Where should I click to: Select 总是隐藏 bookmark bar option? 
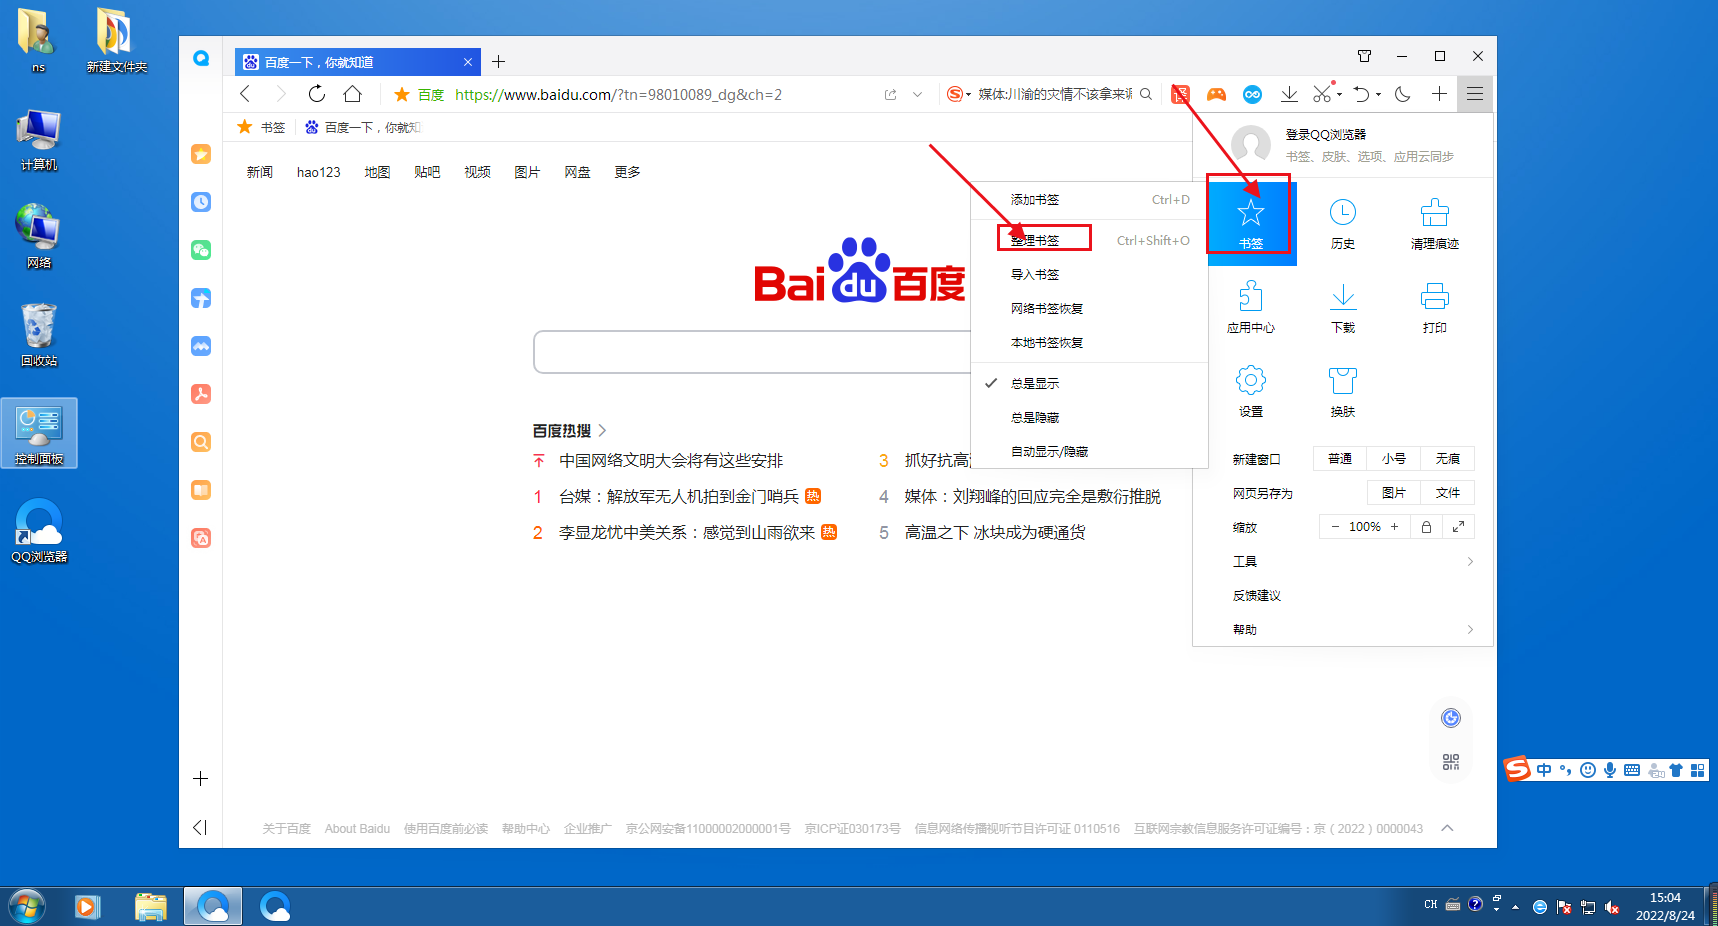(1089, 417)
